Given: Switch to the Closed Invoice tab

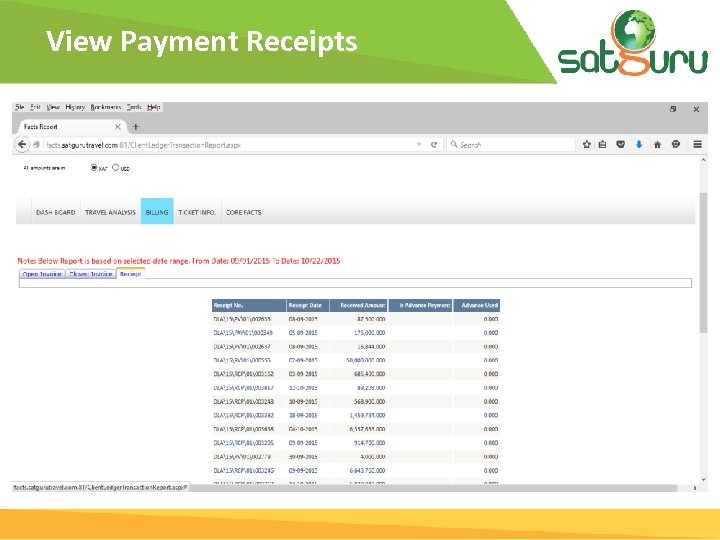Looking at the screenshot, I should [91, 274].
